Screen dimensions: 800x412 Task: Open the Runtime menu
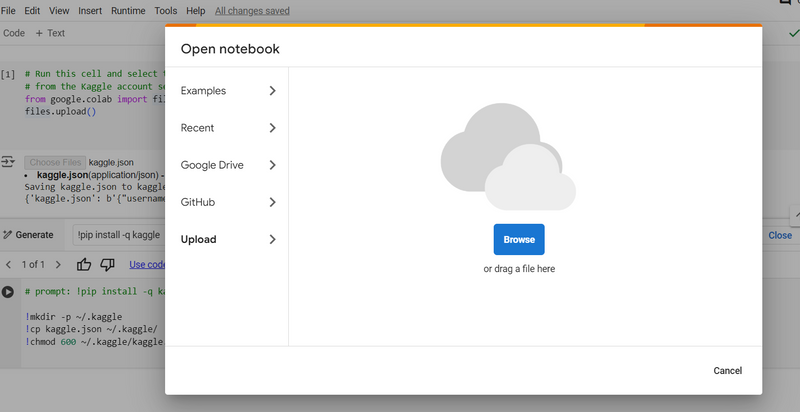pyautogui.click(x=128, y=10)
